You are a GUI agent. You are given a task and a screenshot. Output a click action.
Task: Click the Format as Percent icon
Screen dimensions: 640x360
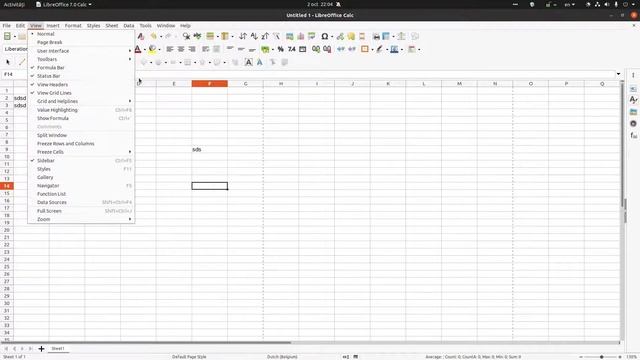[280, 49]
